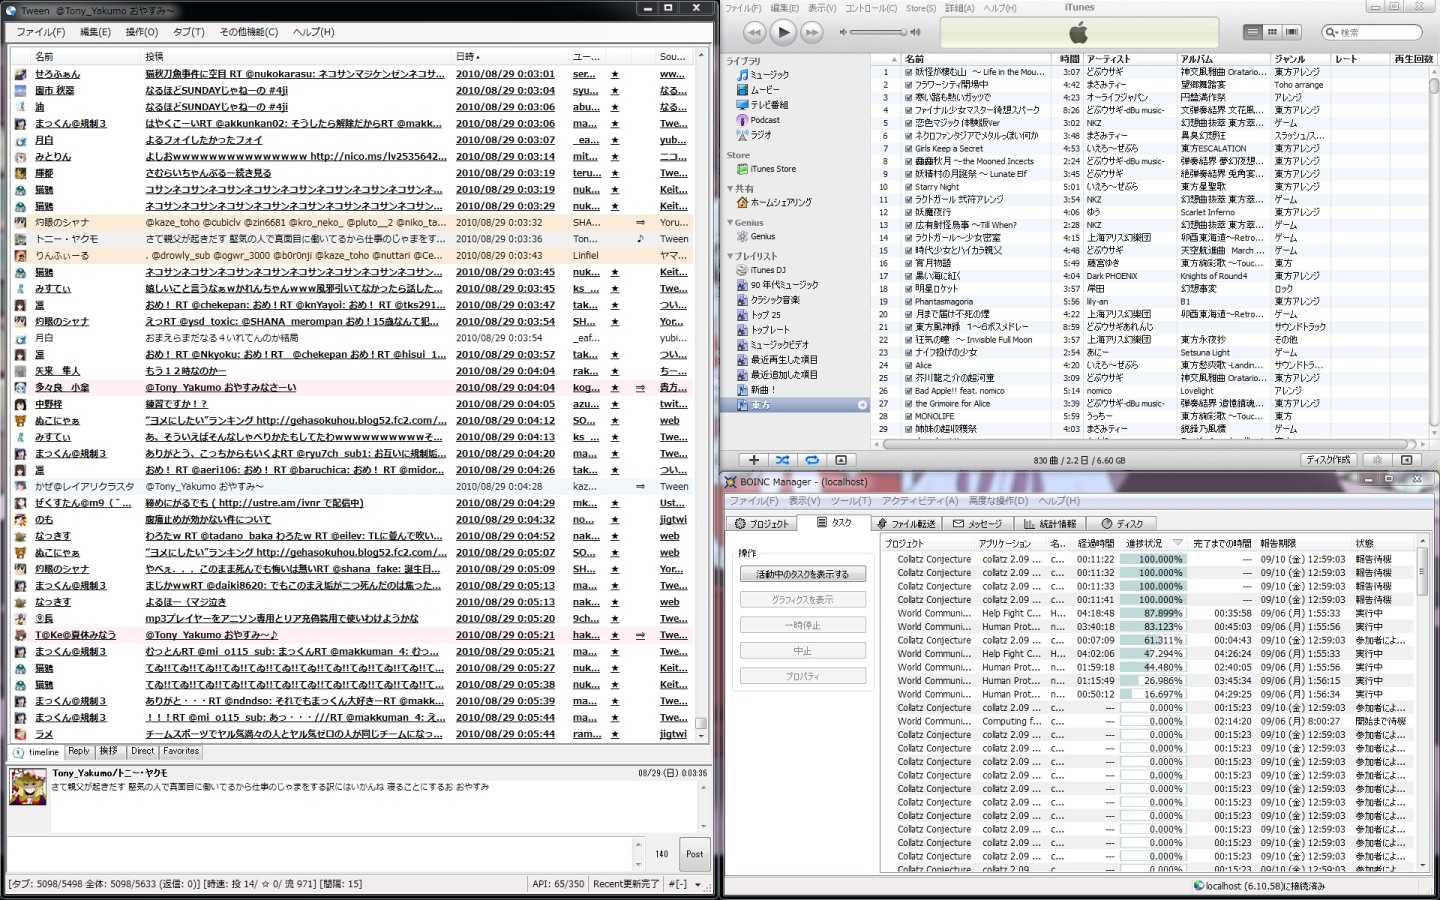Screen dimensions: 1440x900
Task: Sort iTunes songs by アーティスト column
Action: click(1130, 59)
